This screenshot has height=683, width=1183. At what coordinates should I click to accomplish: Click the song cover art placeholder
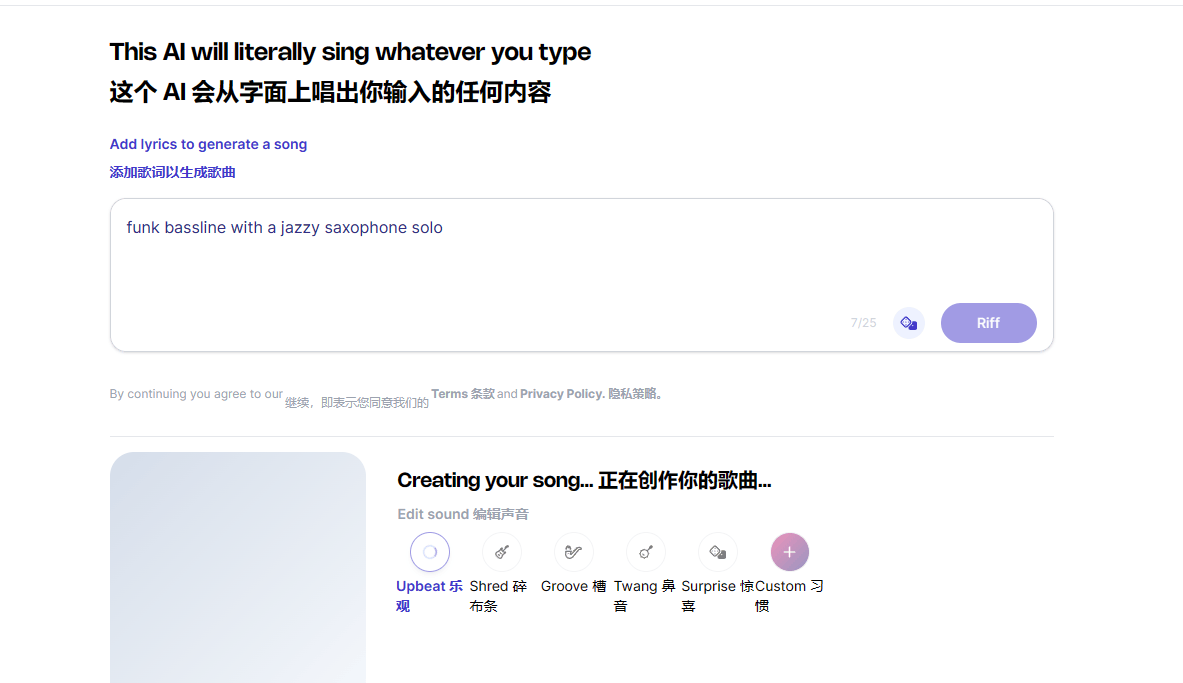click(x=238, y=568)
